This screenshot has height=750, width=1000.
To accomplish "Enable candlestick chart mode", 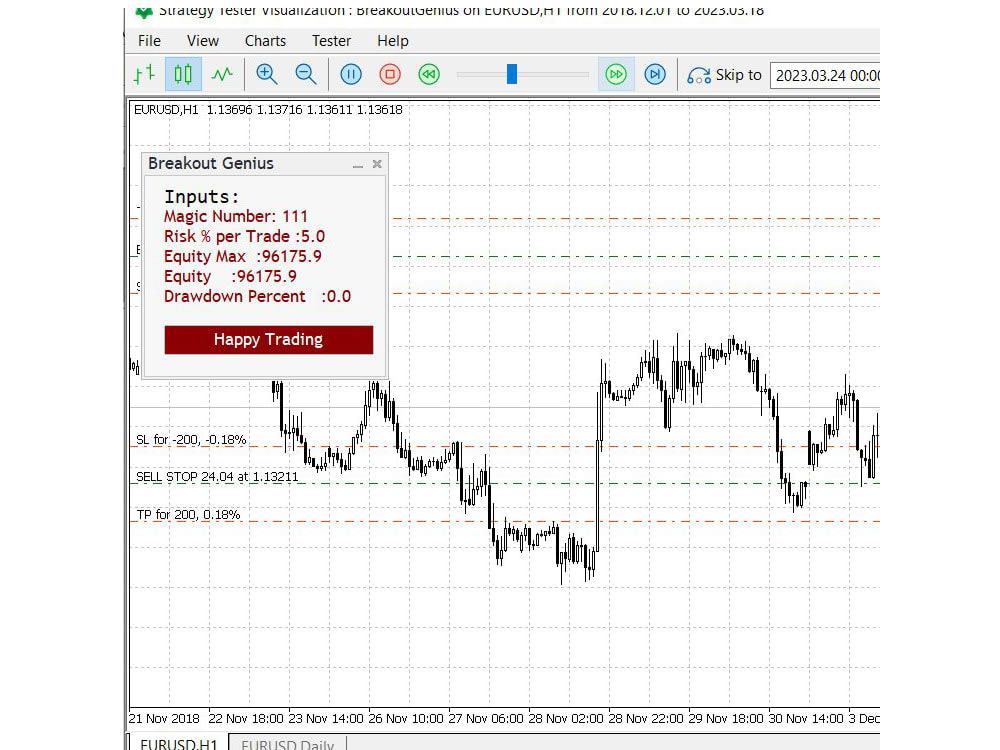I will [182, 73].
